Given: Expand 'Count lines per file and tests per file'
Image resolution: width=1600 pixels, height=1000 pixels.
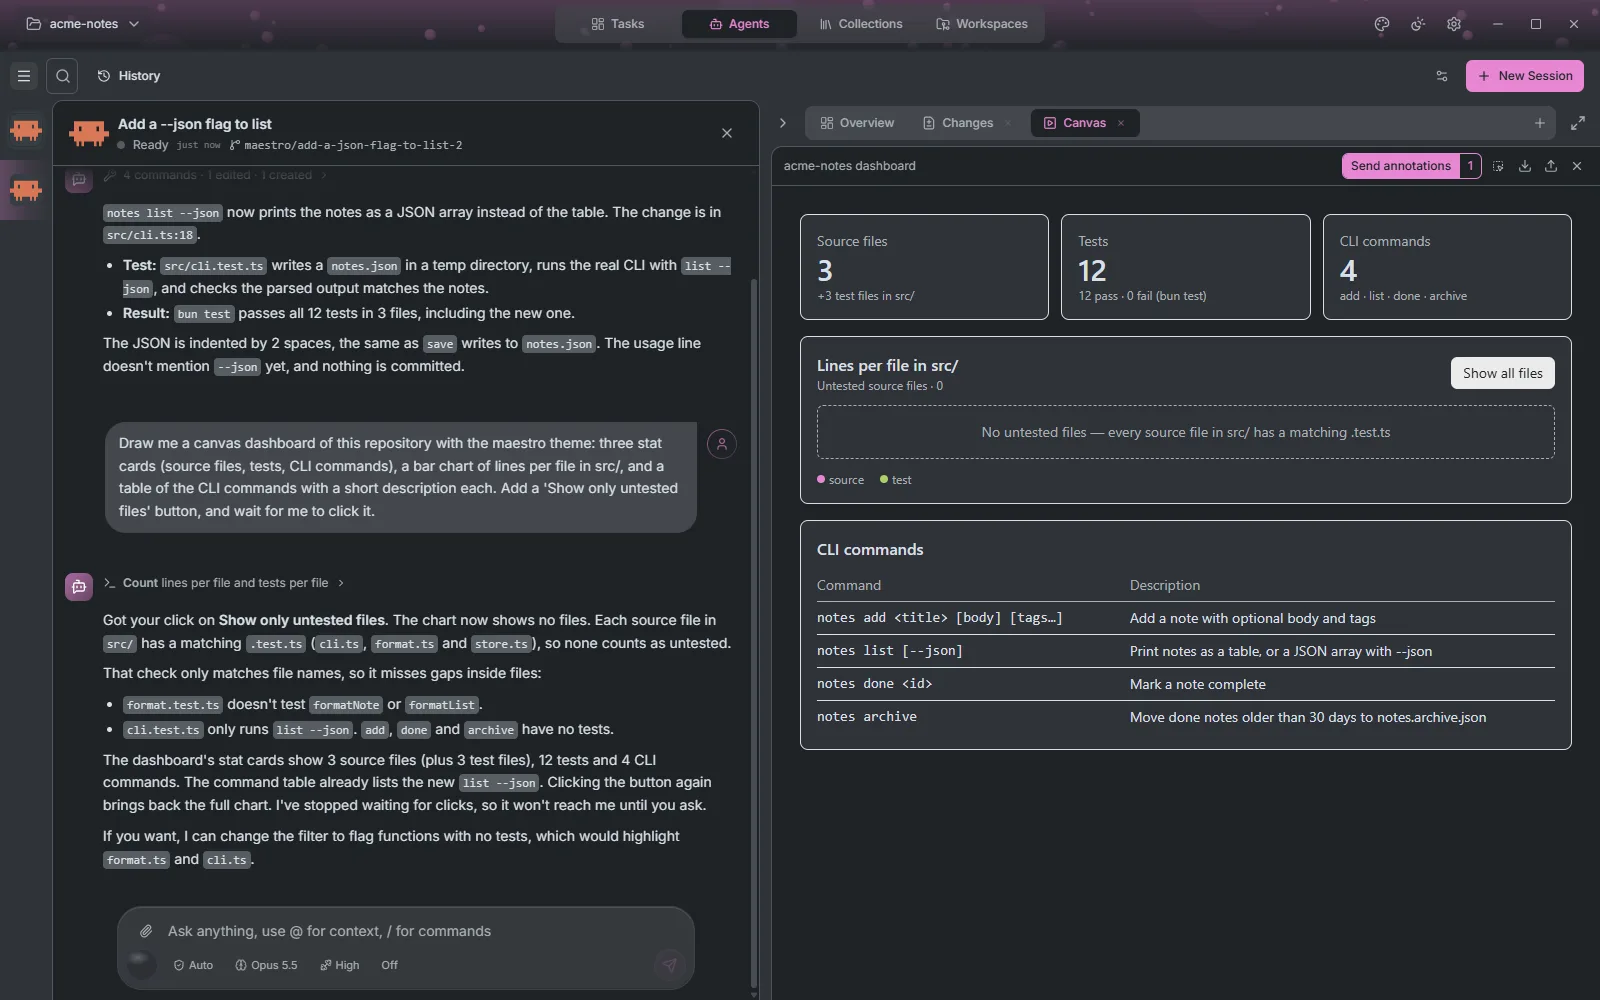Looking at the screenshot, I should point(224,583).
